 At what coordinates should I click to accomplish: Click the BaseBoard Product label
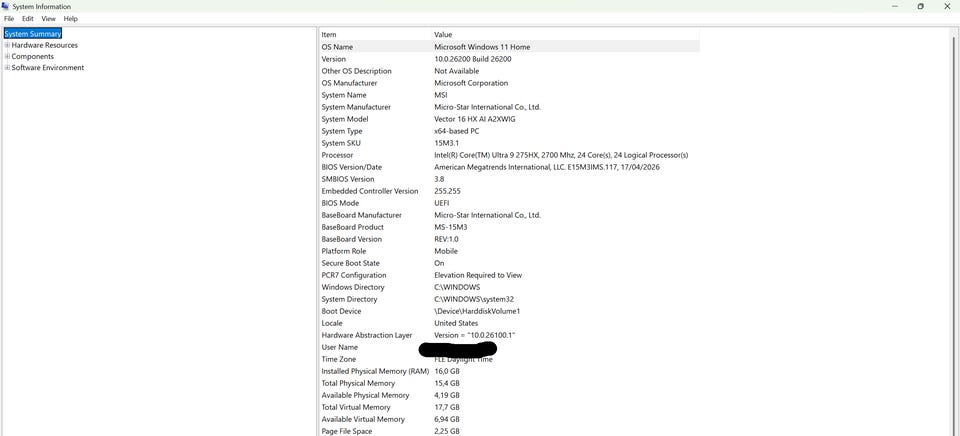pos(353,227)
